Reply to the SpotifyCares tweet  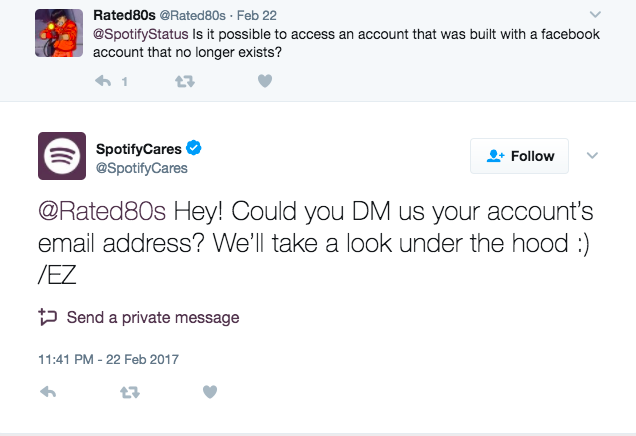(47, 393)
